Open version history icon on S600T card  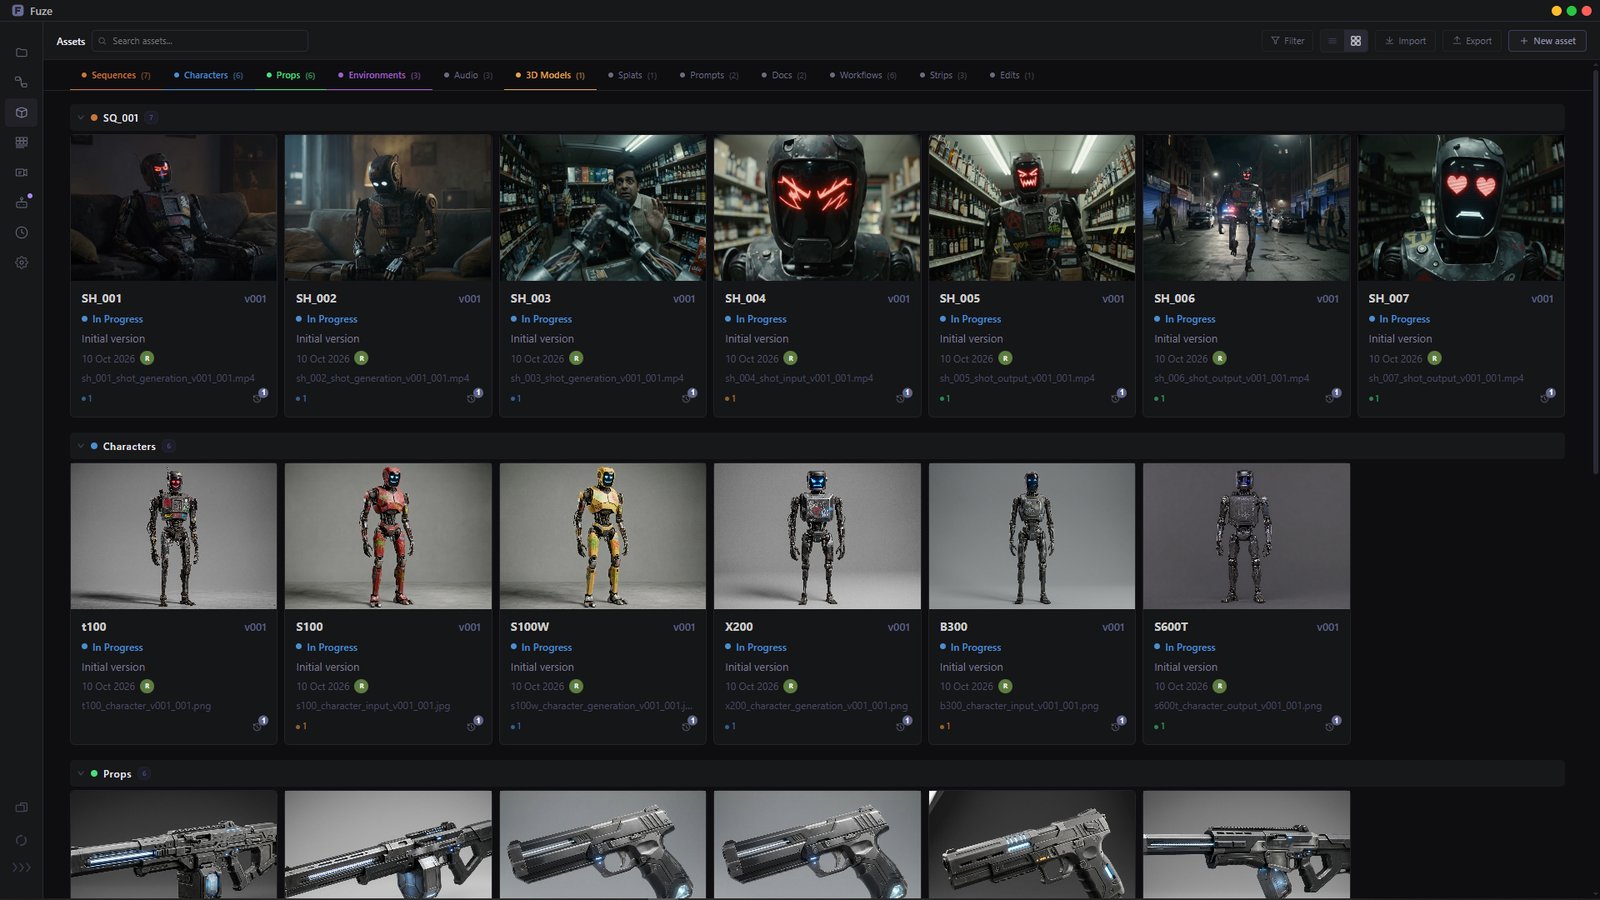pyautogui.click(x=1332, y=724)
